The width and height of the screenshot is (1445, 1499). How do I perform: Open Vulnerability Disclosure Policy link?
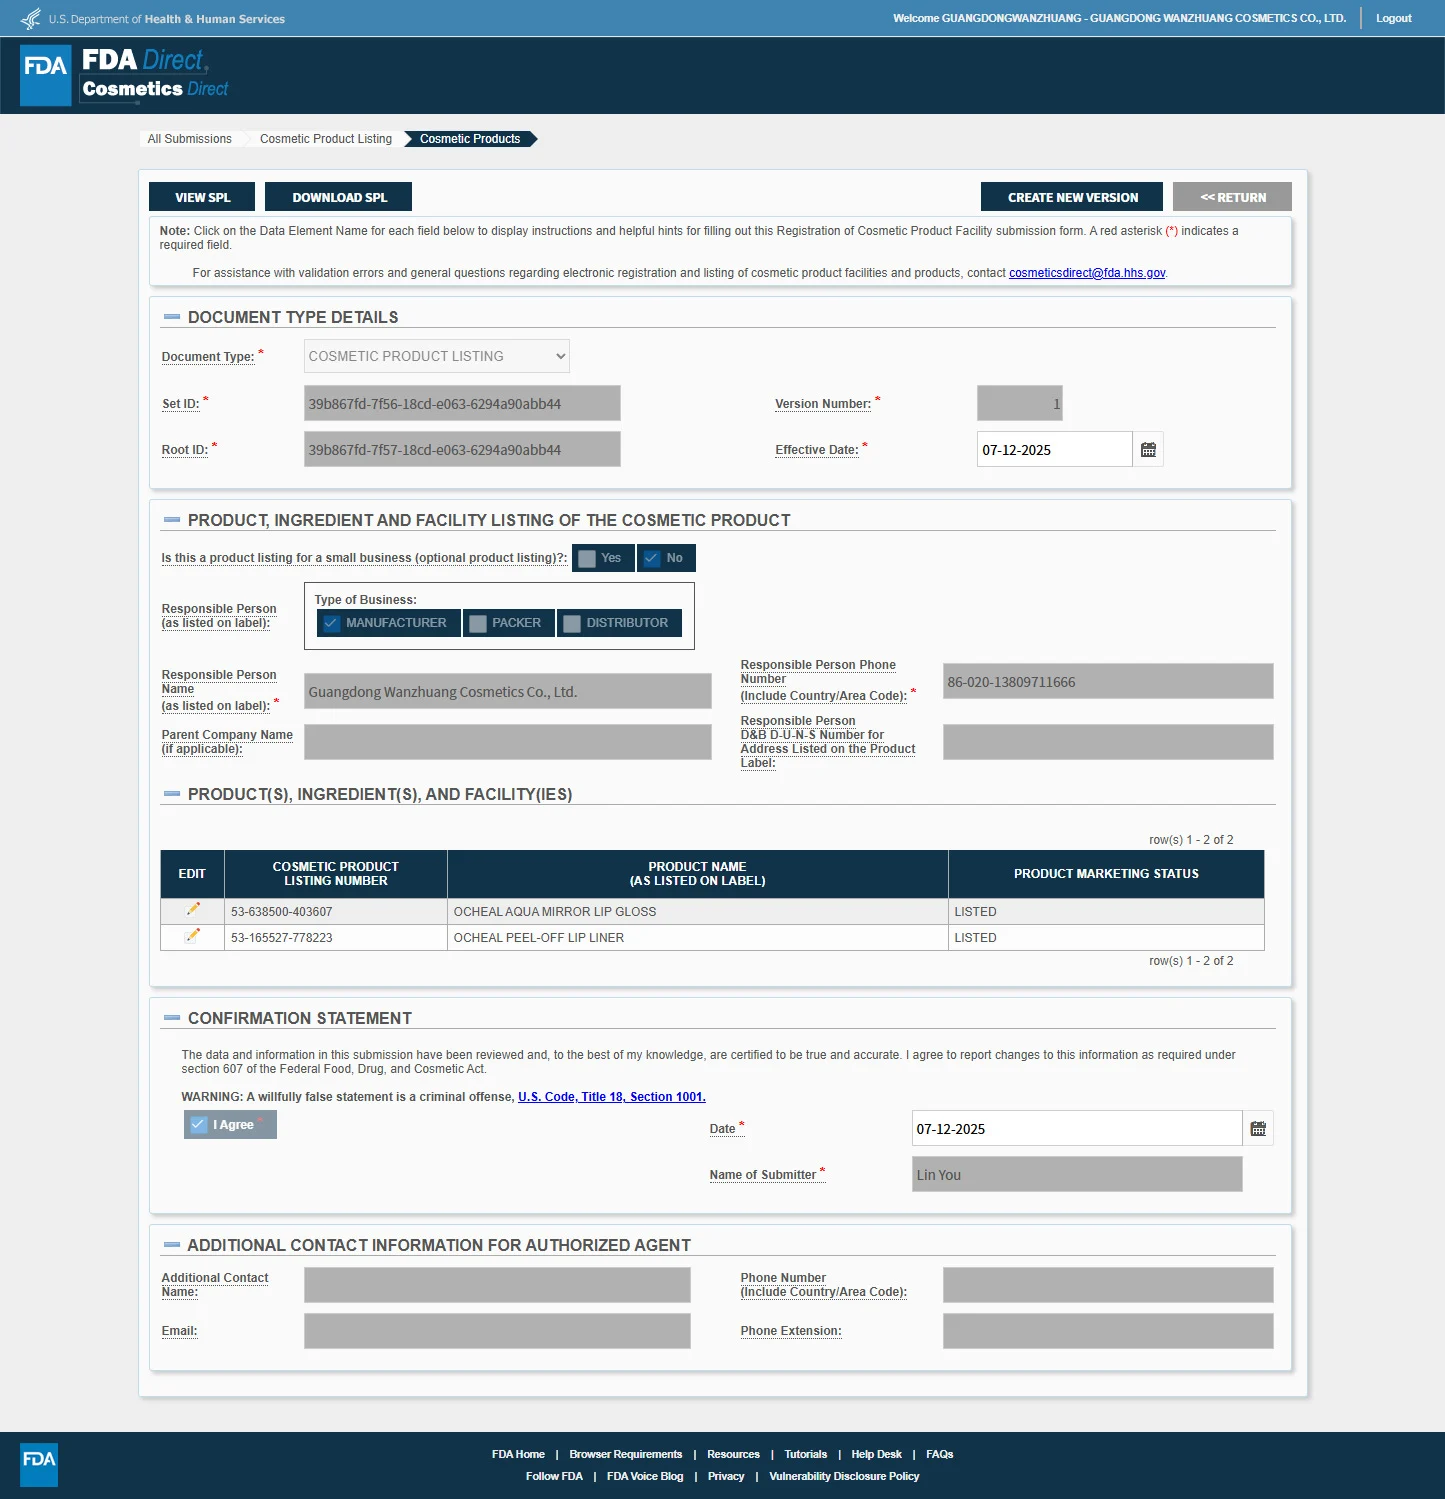point(844,1476)
